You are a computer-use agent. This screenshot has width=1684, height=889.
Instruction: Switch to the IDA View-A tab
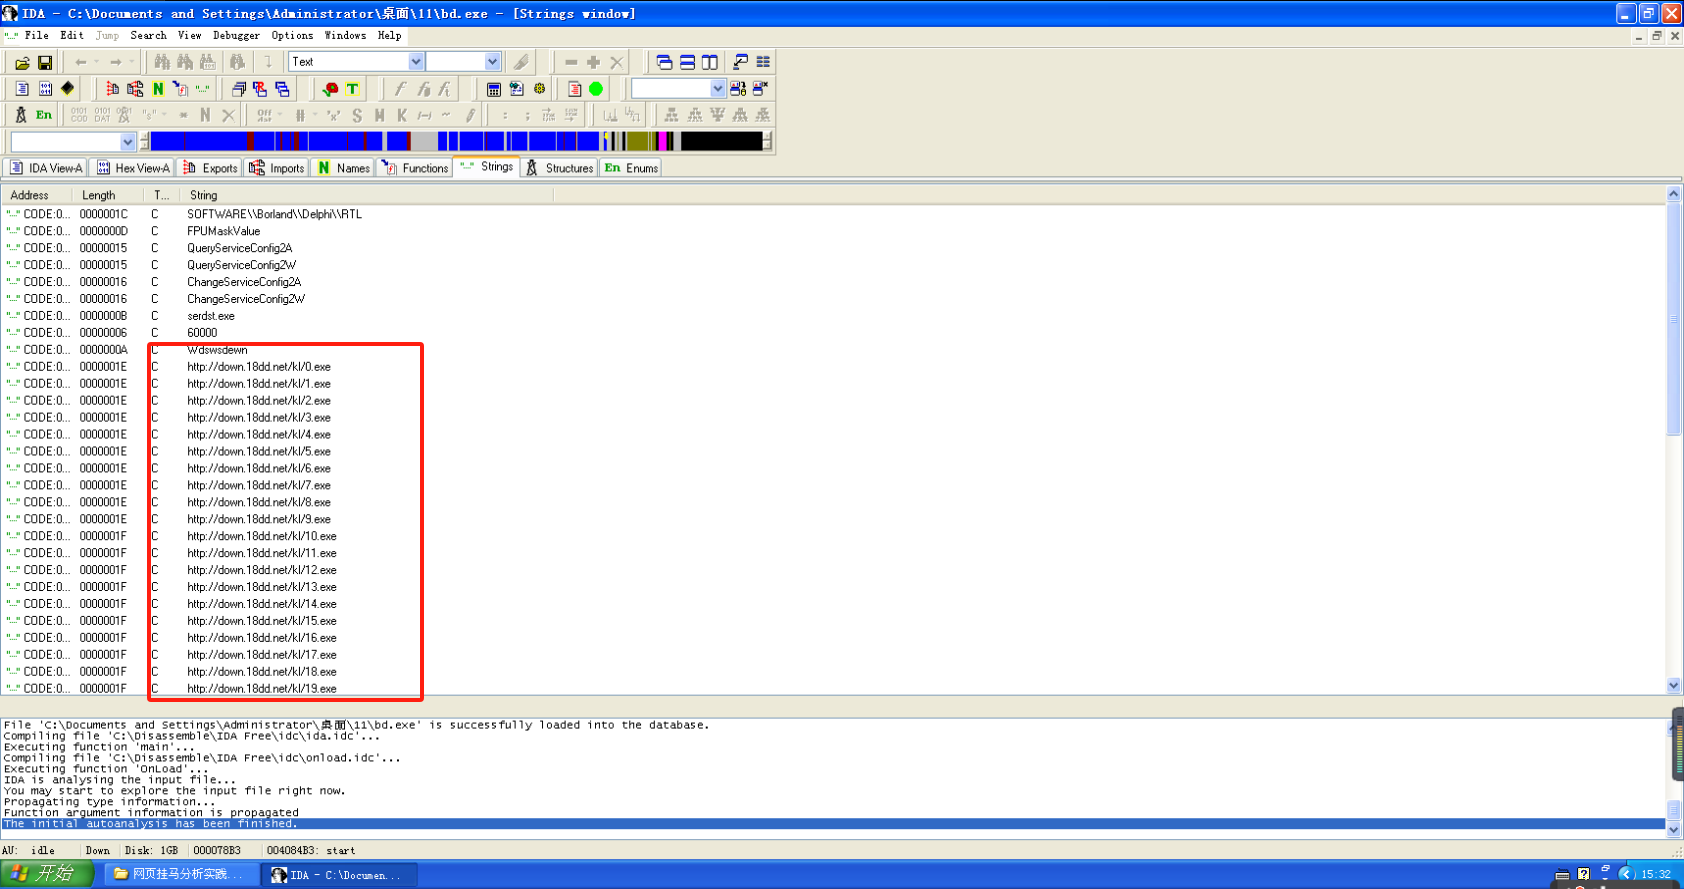(46, 168)
